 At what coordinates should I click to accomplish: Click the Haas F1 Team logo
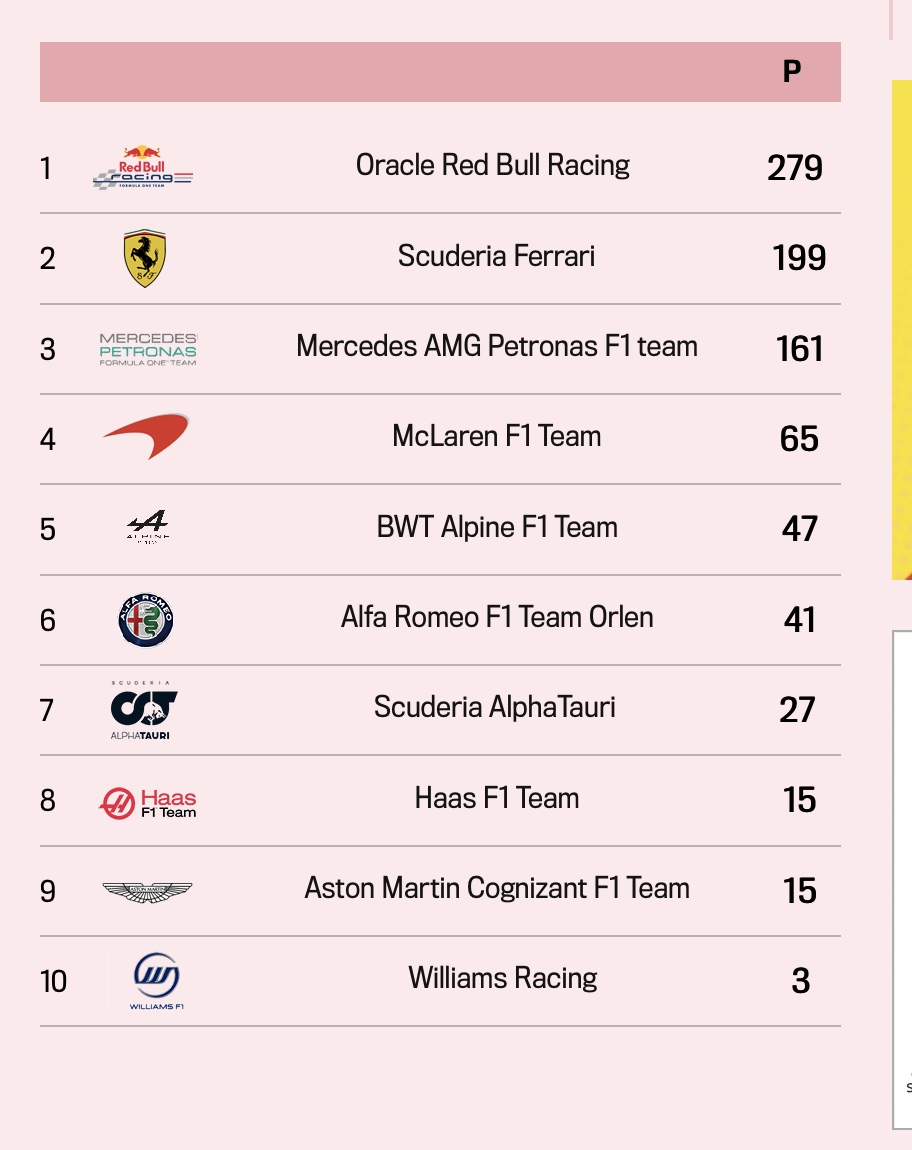pyautogui.click(x=147, y=803)
